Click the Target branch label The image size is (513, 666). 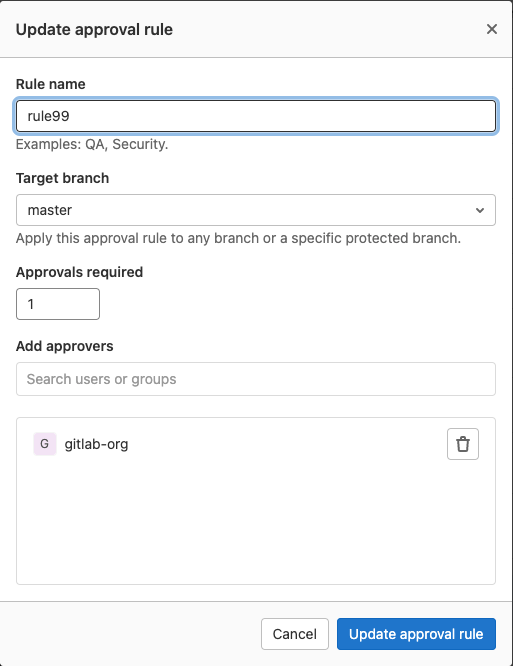pos(62,178)
